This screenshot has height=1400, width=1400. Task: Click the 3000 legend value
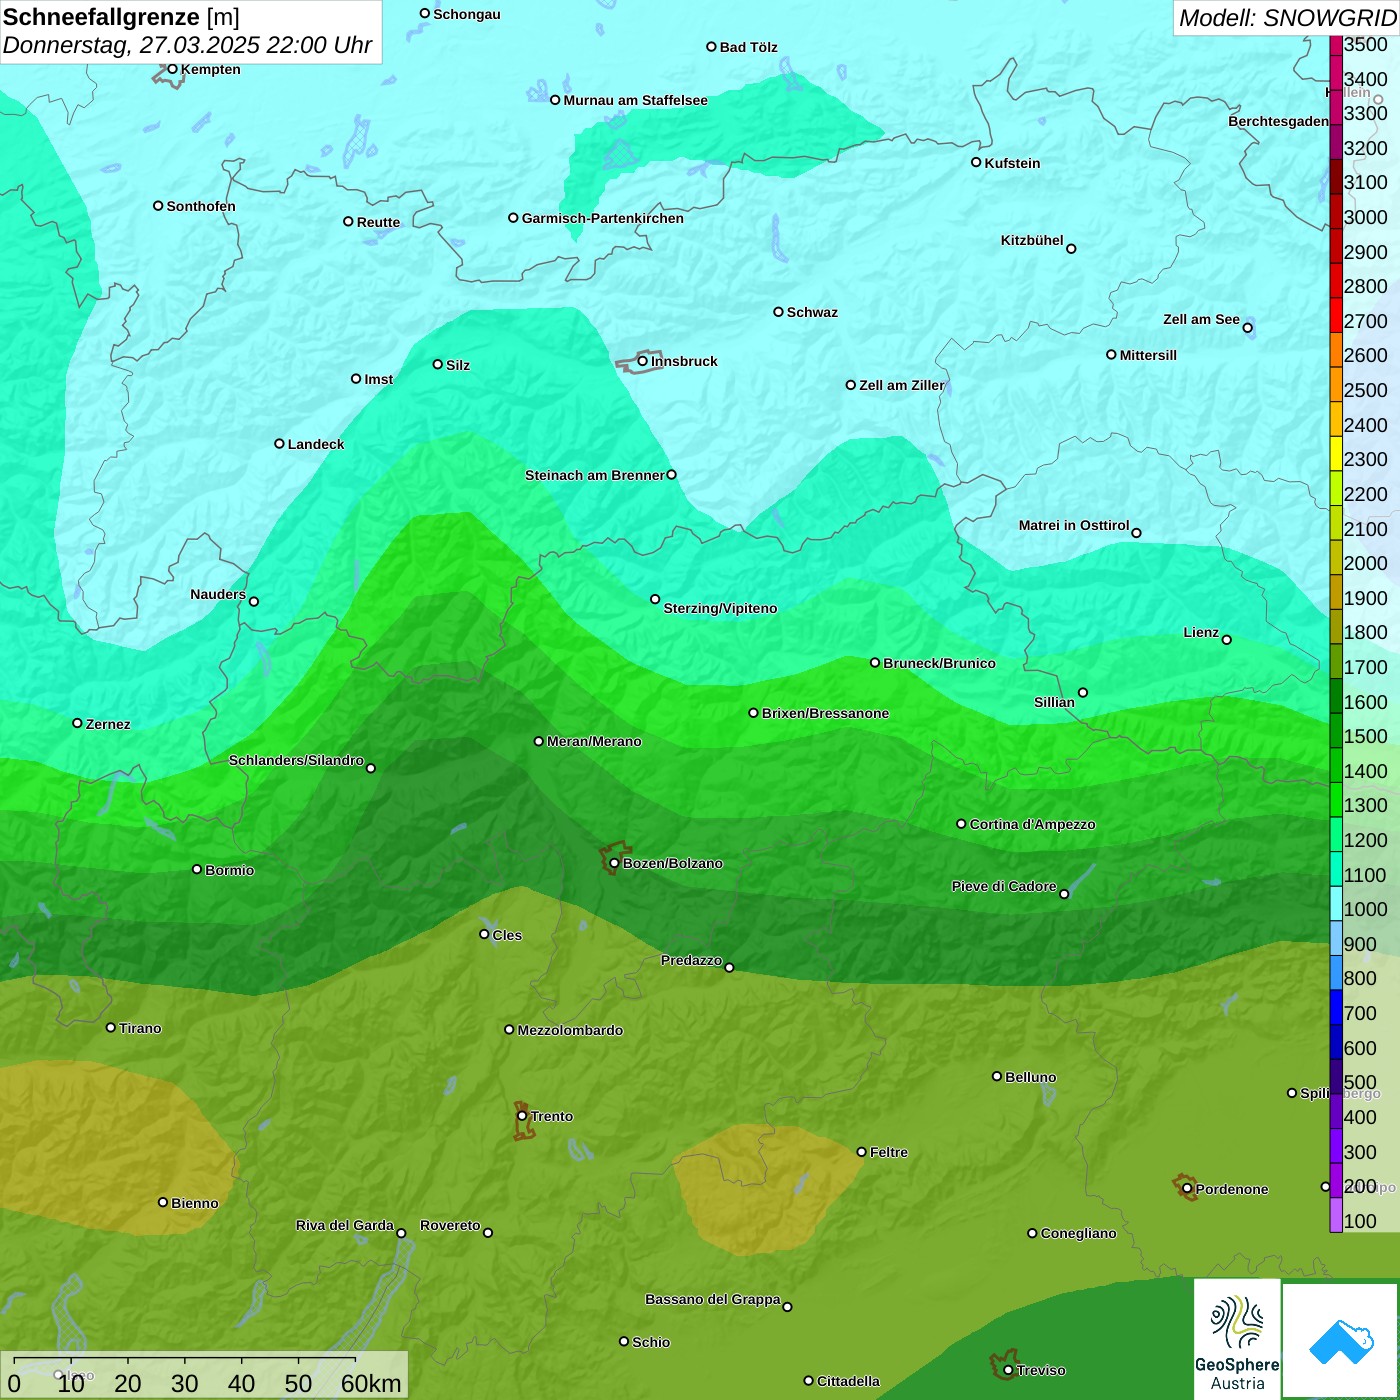tap(1366, 217)
